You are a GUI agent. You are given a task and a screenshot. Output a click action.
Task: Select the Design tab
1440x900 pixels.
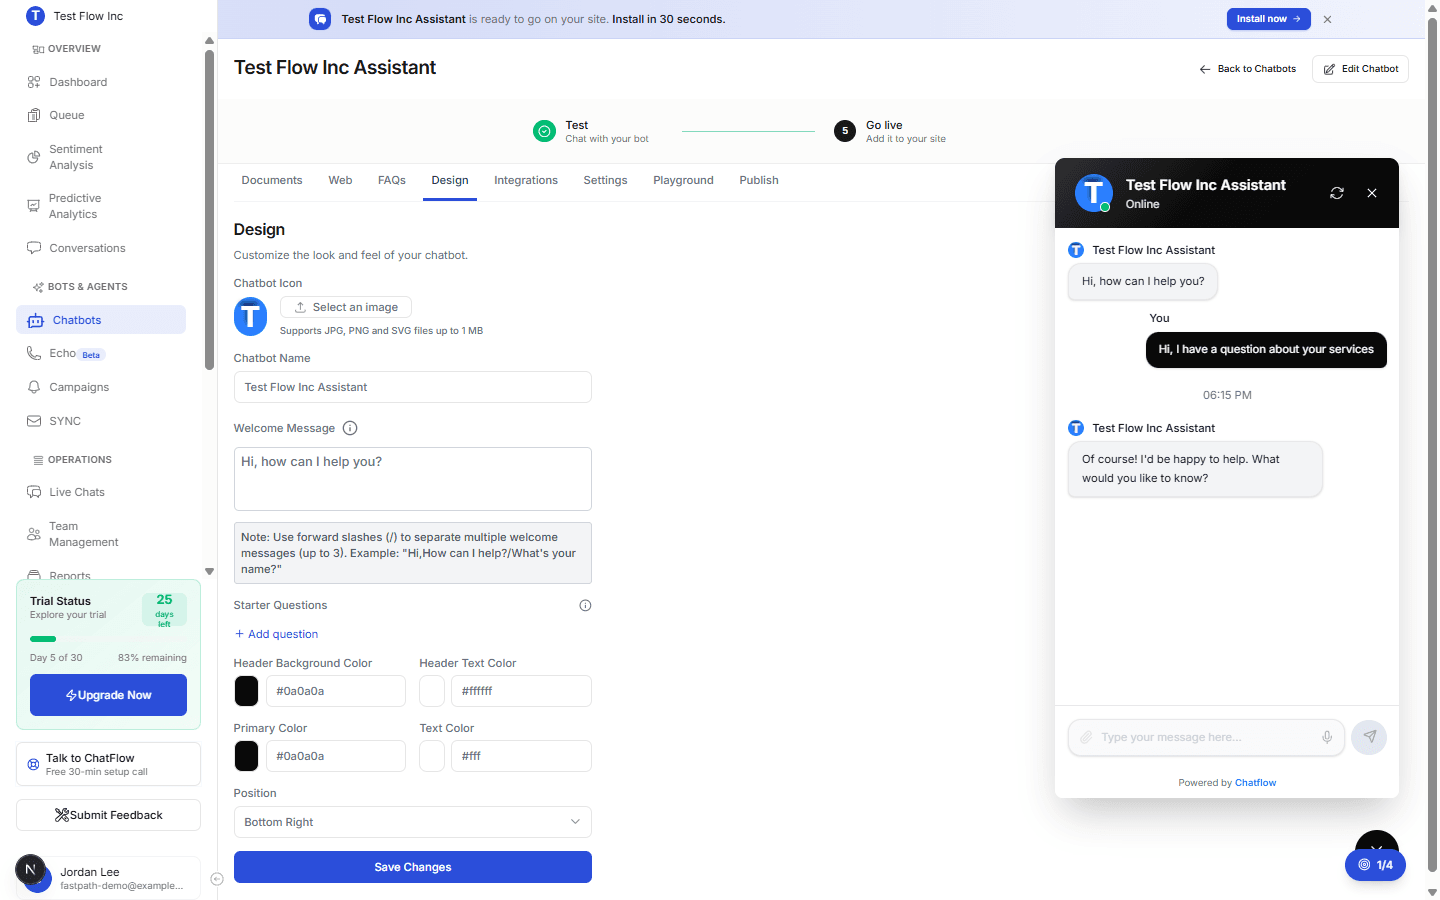(x=450, y=180)
